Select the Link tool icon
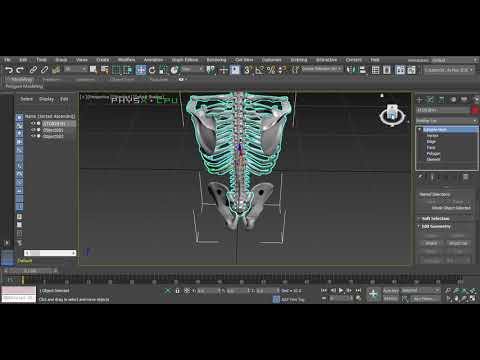 coord(33,70)
